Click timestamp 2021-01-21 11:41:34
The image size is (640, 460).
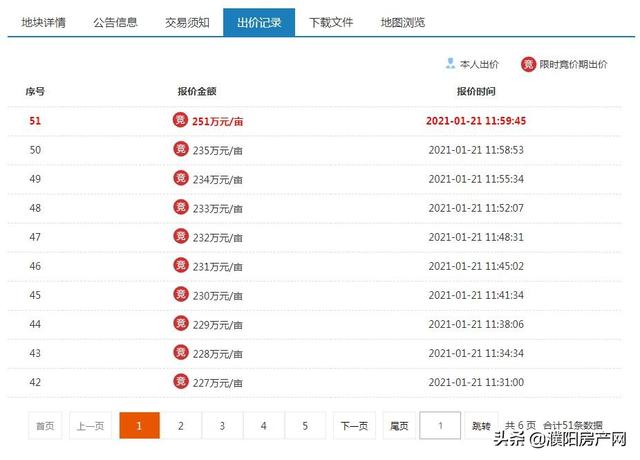[x=476, y=295]
